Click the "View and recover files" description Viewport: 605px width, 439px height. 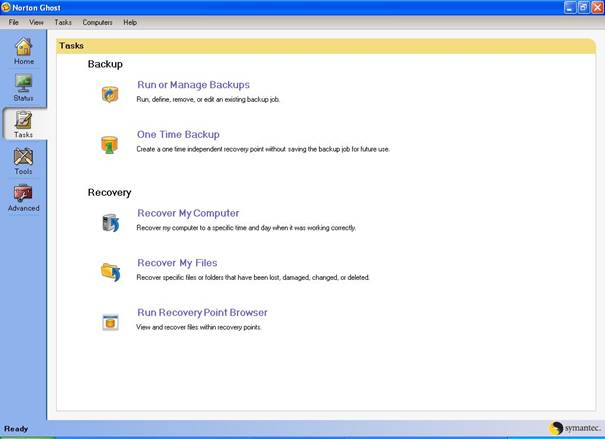tap(198, 327)
